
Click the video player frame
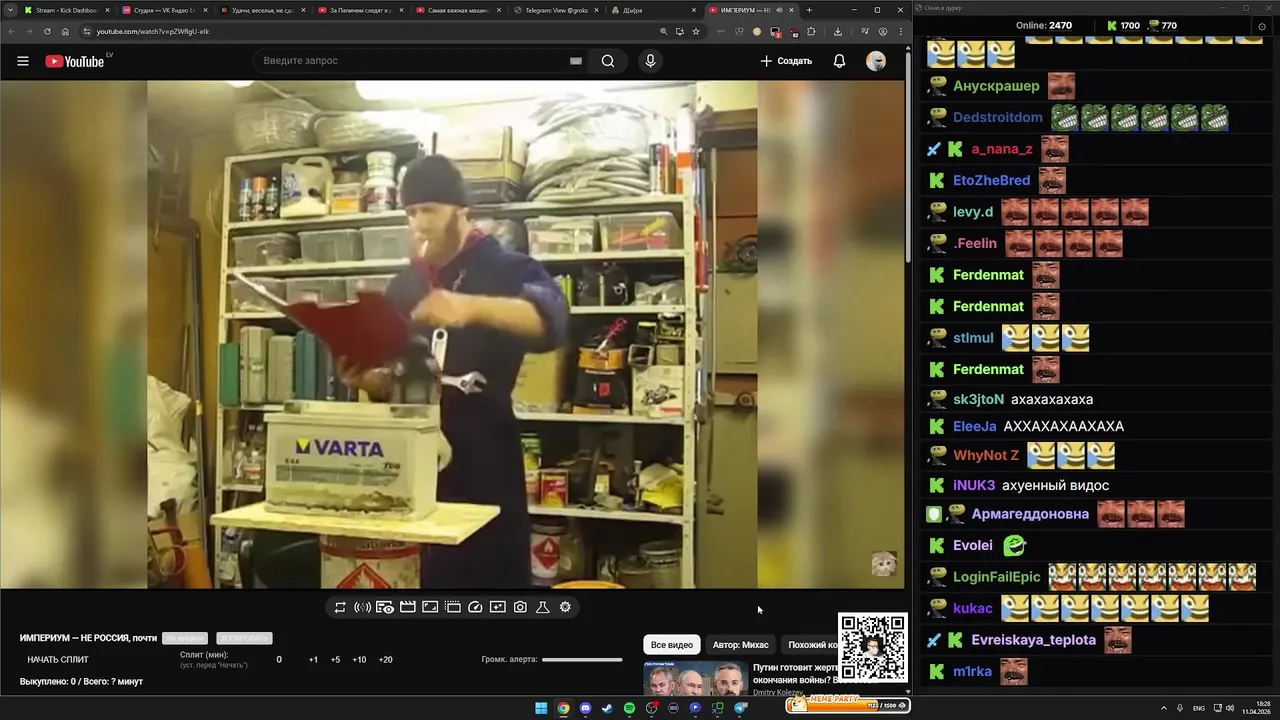pos(452,335)
